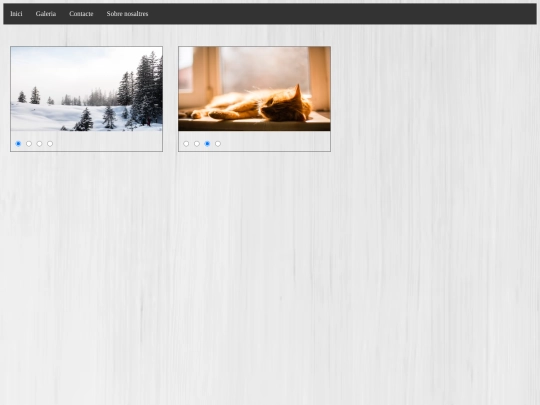Open the Inici menu link
Screen dimensions: 540x405
(x=16, y=14)
